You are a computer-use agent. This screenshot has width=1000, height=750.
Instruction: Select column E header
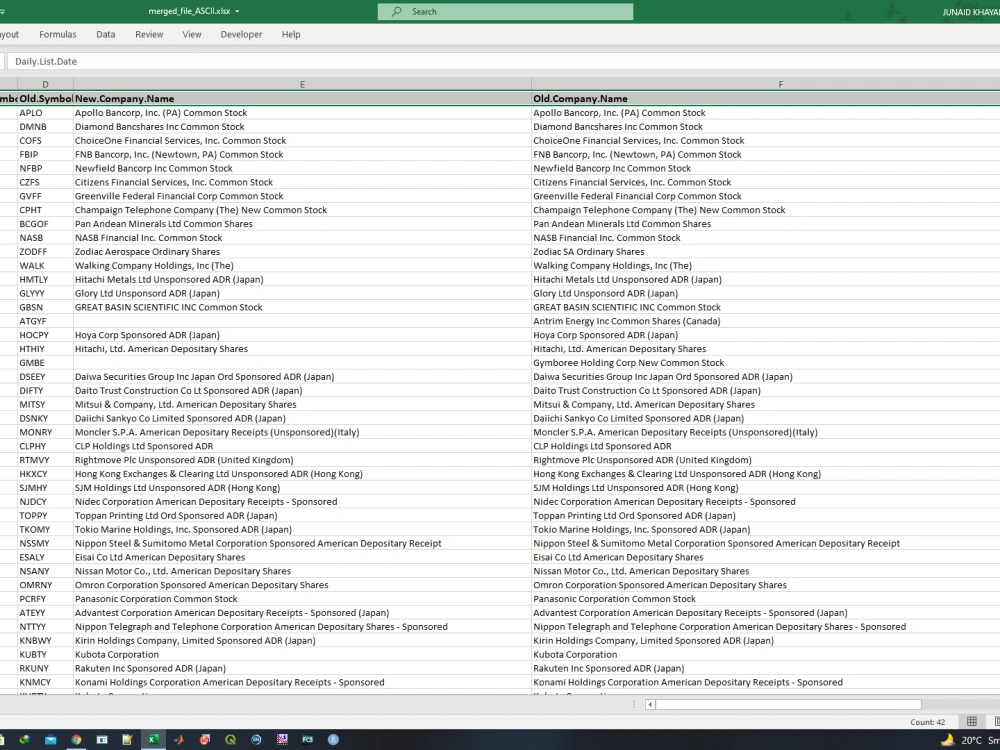302,84
